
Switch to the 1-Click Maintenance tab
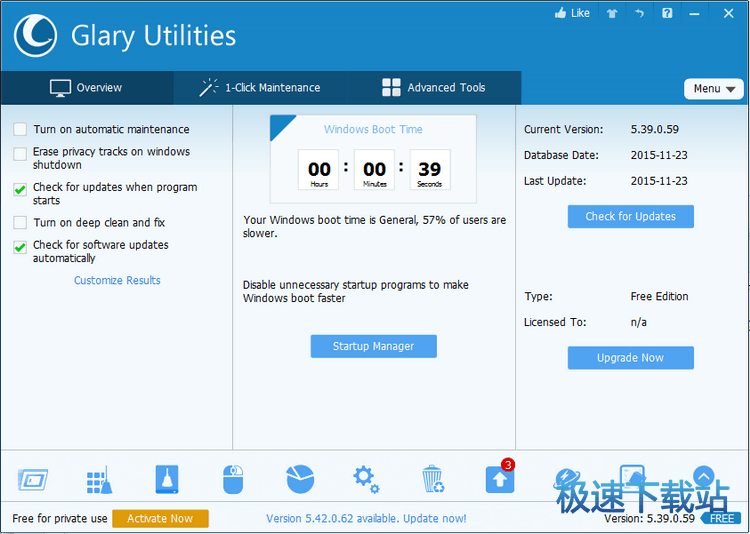pos(260,88)
